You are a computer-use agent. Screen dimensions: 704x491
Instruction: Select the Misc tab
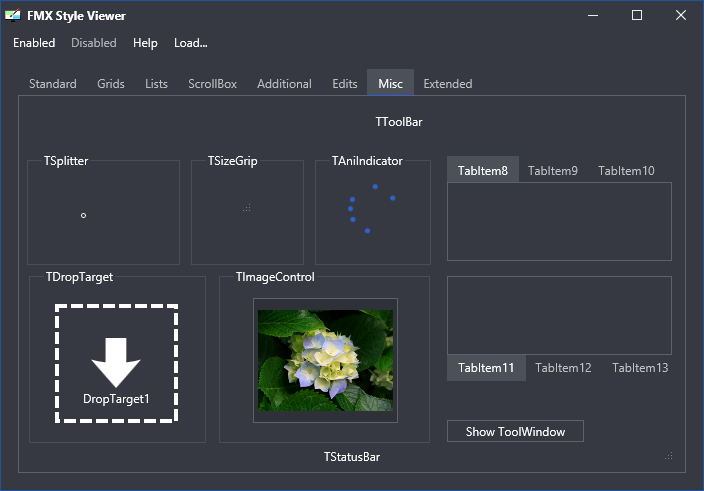[x=390, y=83]
